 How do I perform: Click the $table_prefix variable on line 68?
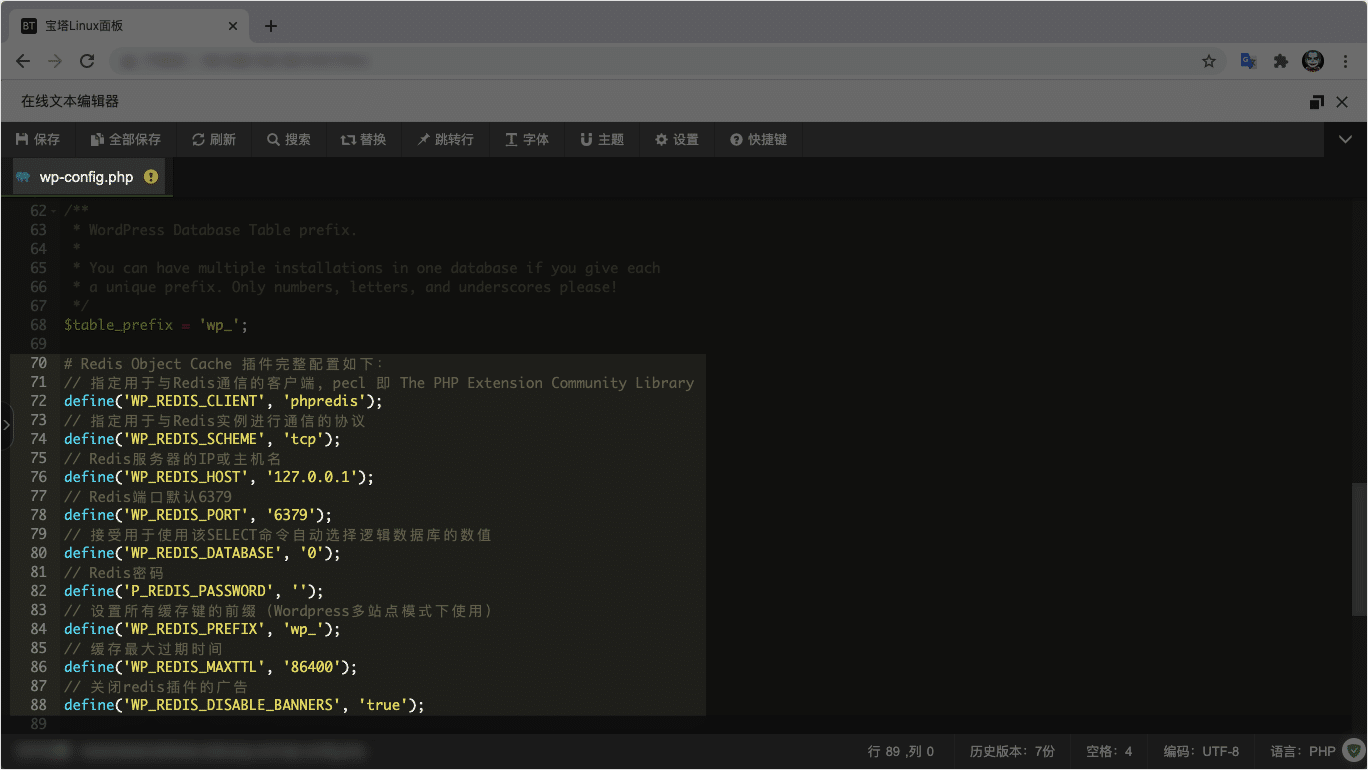118,325
